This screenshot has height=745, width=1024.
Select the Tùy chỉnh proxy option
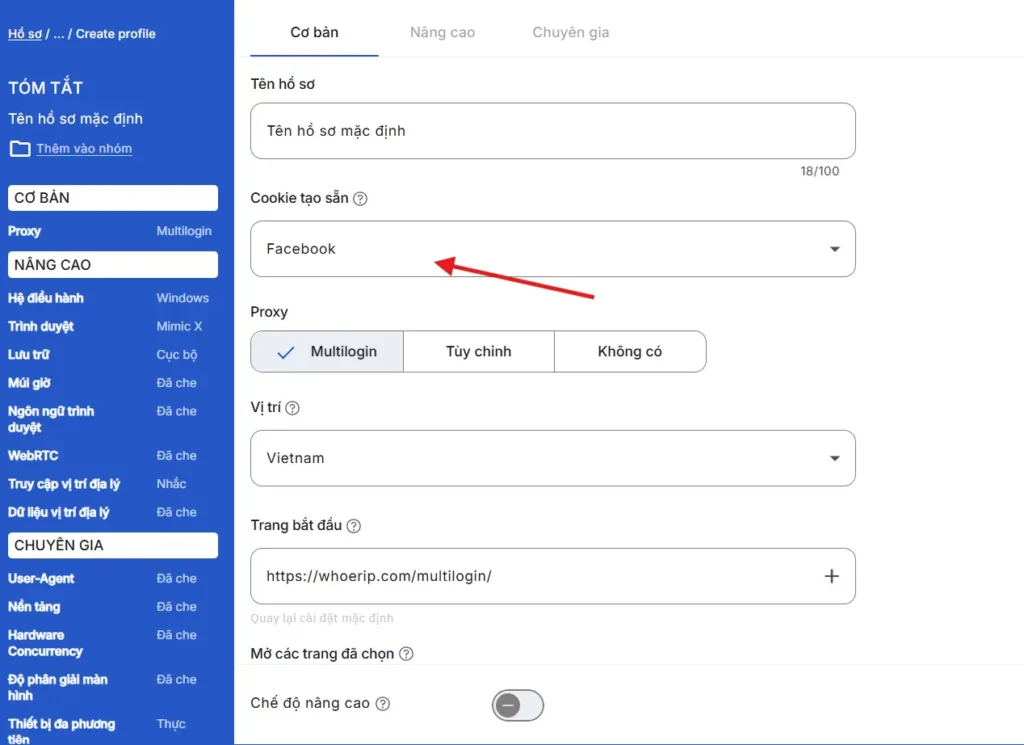pyautogui.click(x=479, y=351)
